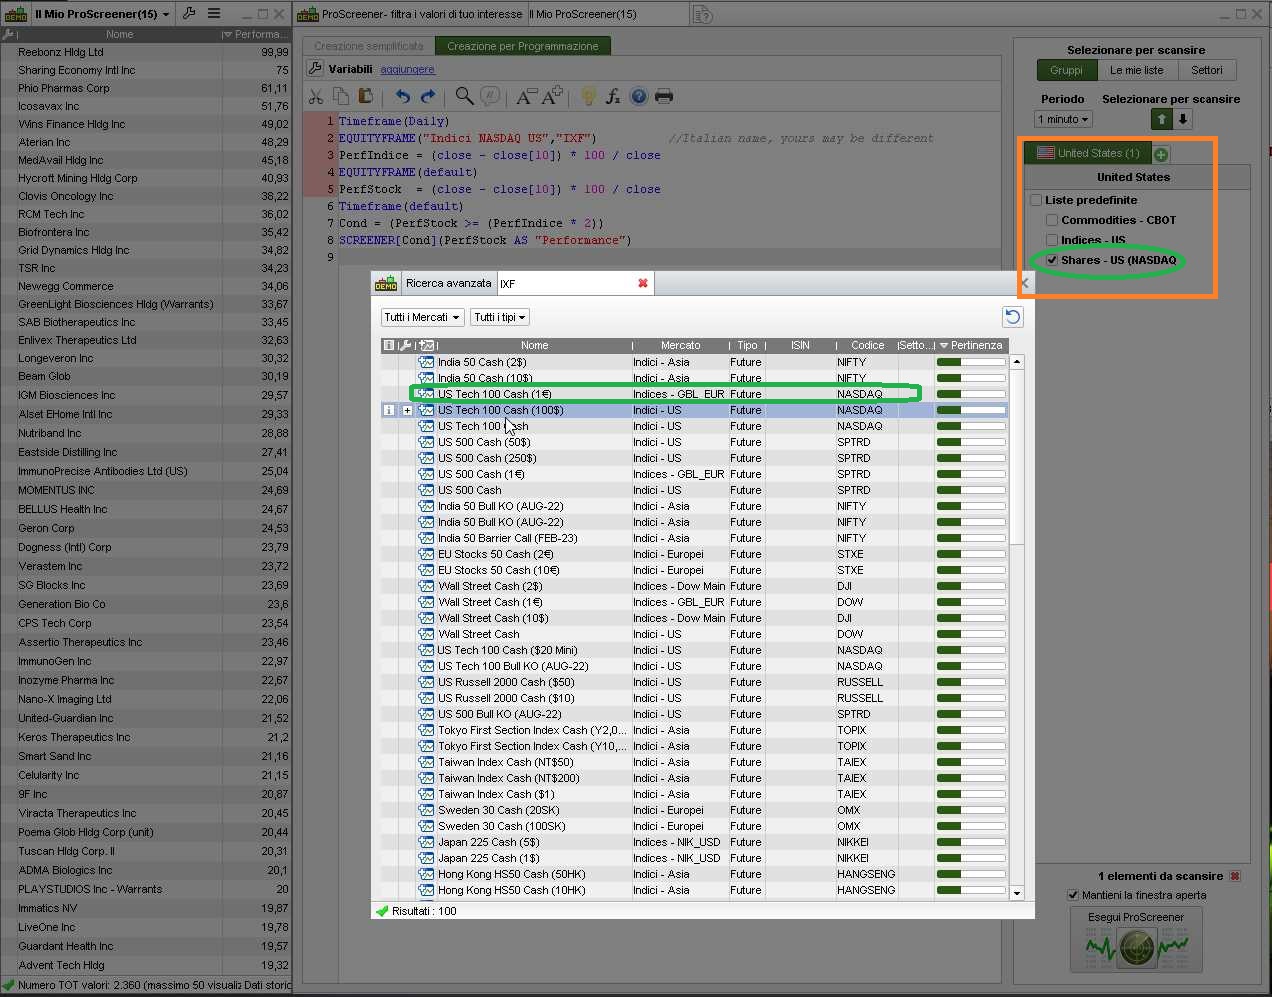Viewport: 1272px width, 997px height.
Task: Expand the Periodo 1 minuto dropdown
Action: coord(1063,119)
